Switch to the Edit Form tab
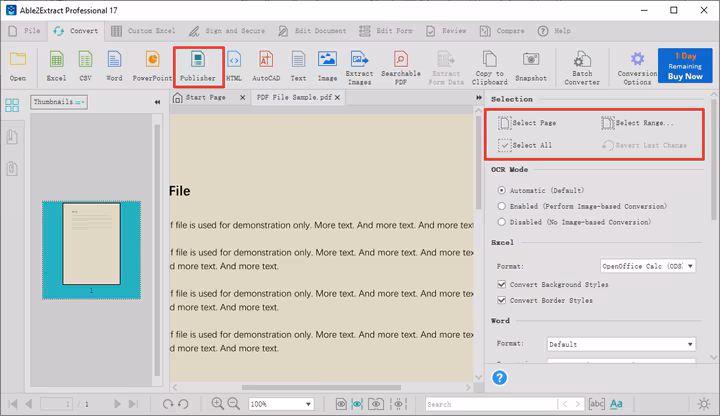This screenshot has height=416, width=720. click(386, 31)
